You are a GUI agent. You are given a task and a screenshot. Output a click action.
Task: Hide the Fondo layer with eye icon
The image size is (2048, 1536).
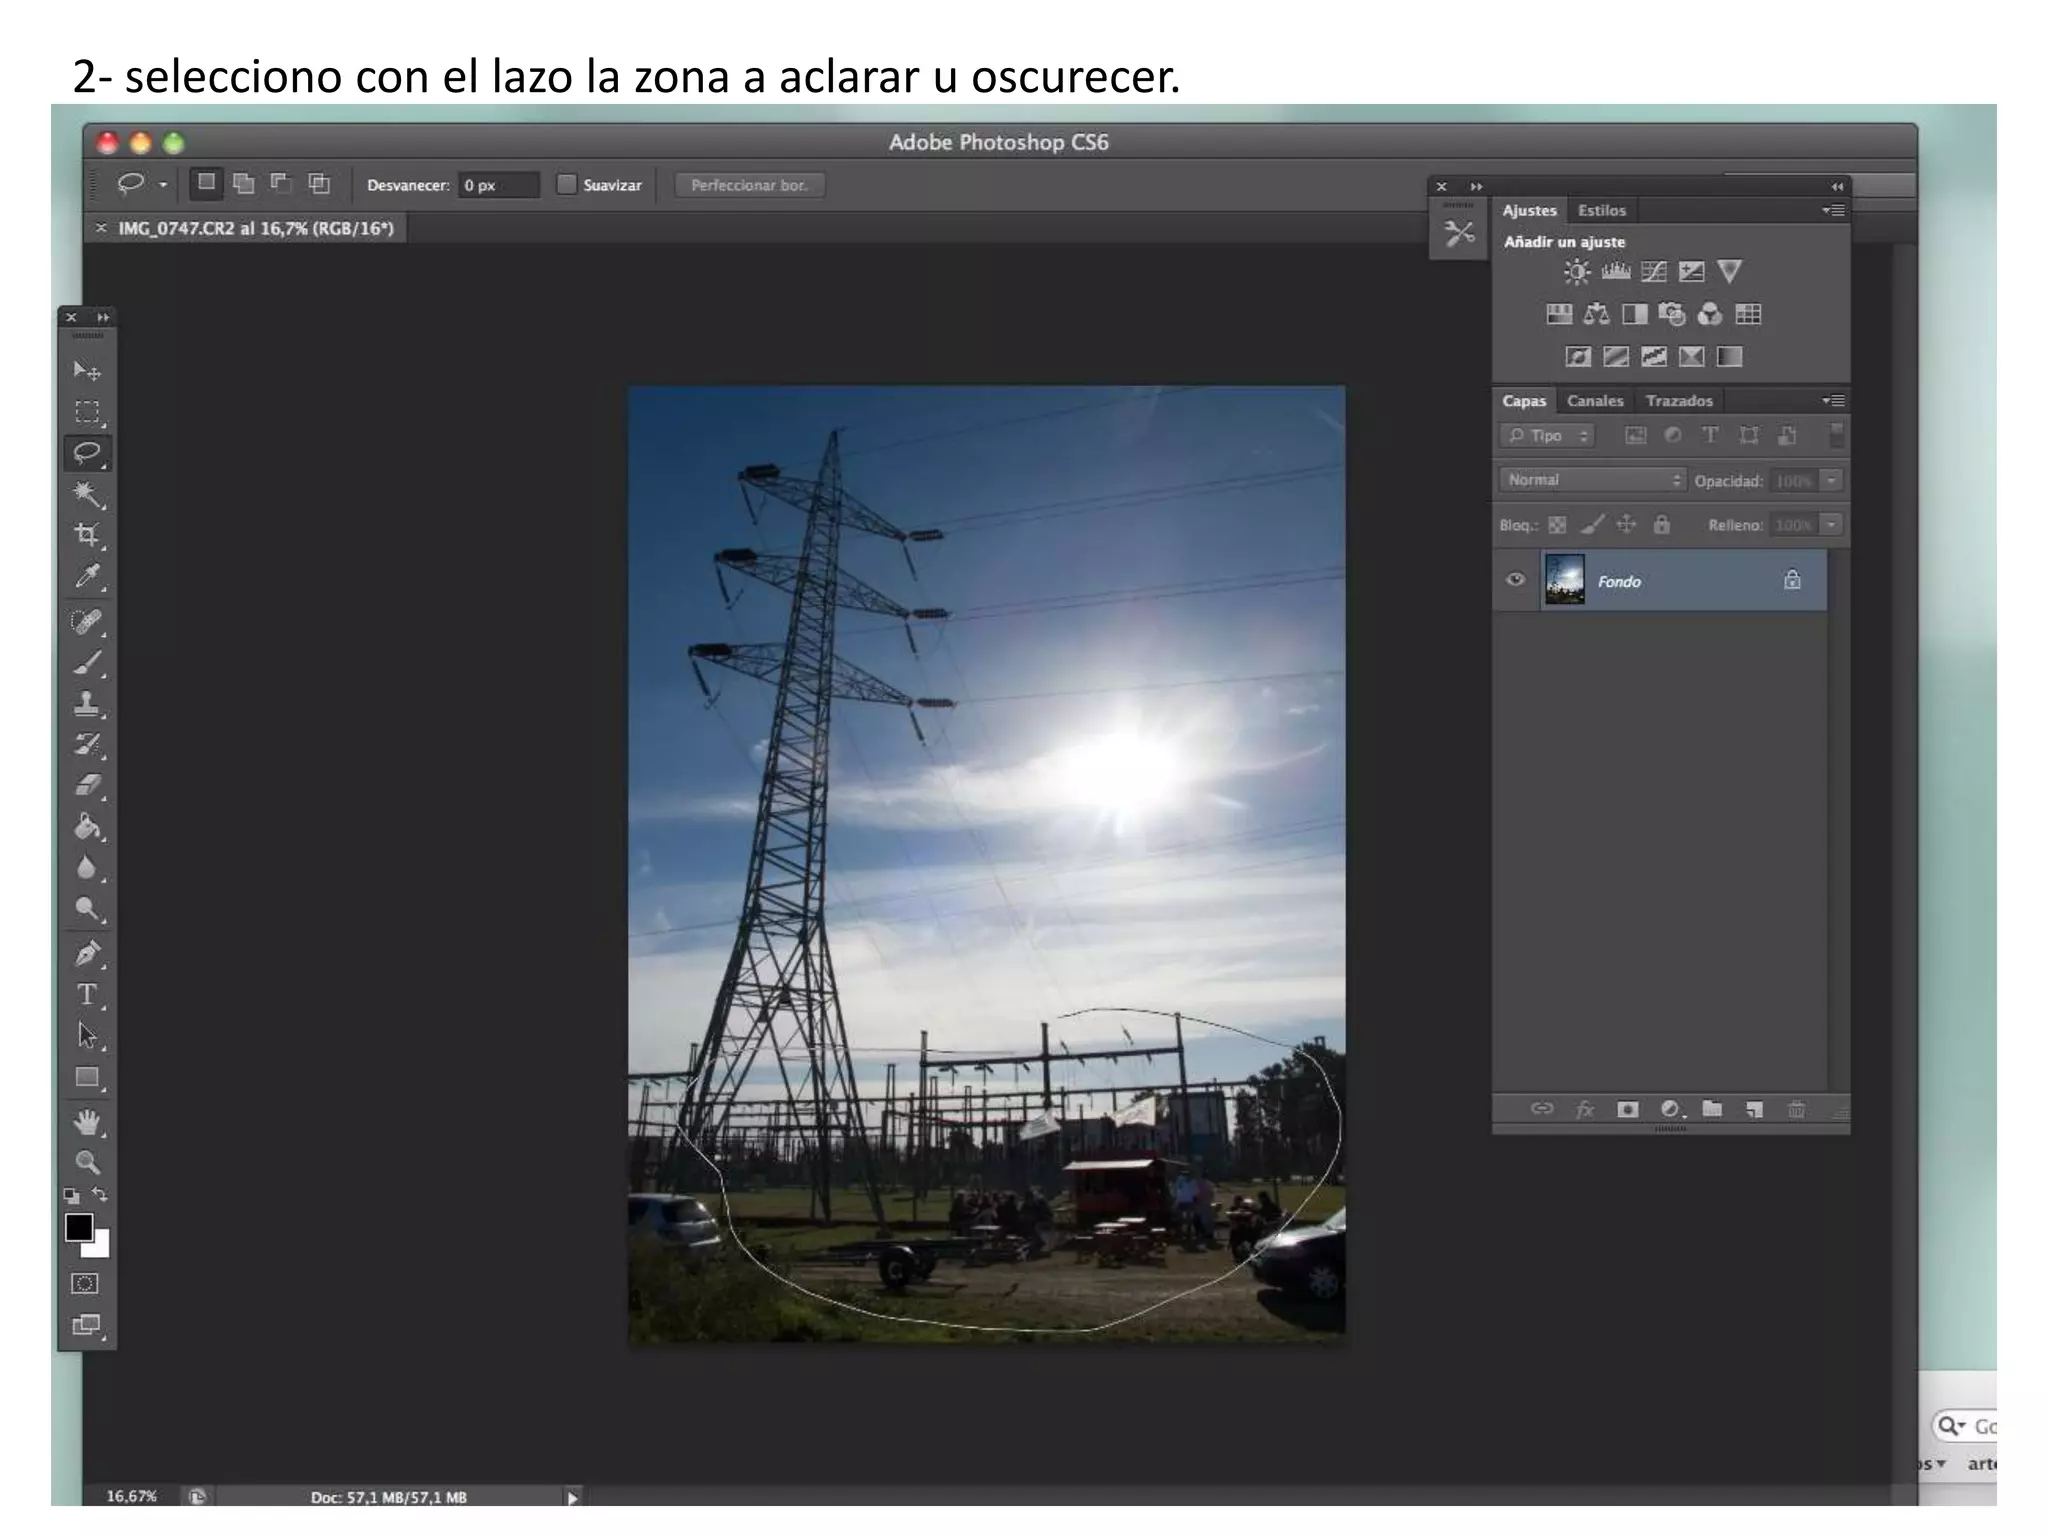point(1515,580)
